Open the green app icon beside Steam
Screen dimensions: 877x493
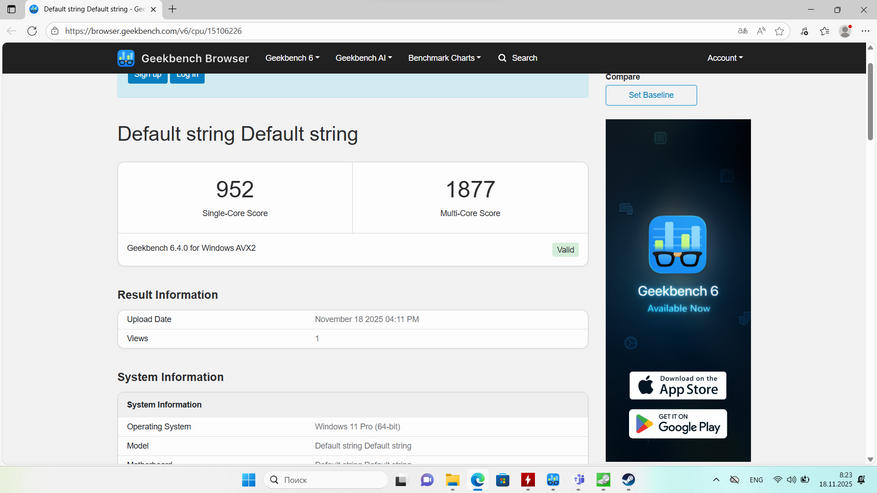(603, 480)
